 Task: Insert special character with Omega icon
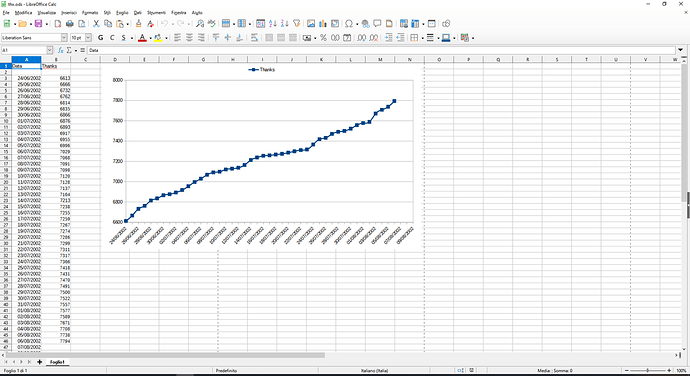point(349,24)
